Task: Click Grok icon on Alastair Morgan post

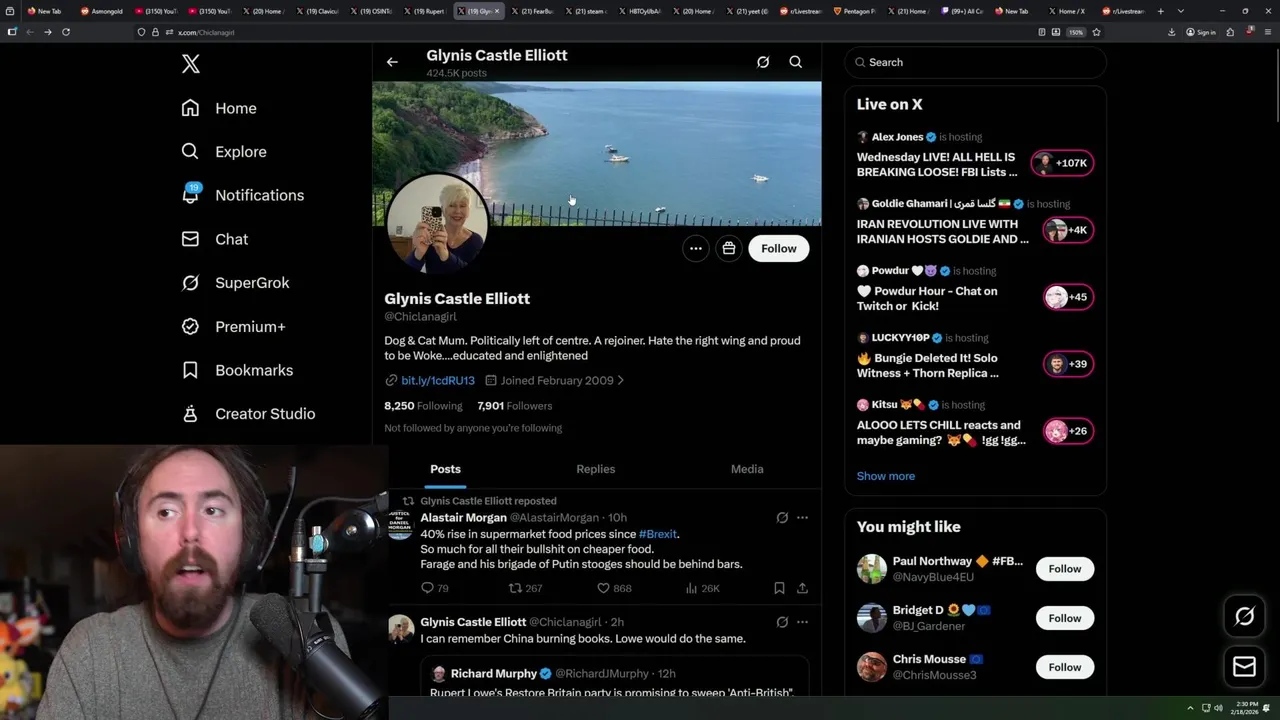Action: [782, 518]
